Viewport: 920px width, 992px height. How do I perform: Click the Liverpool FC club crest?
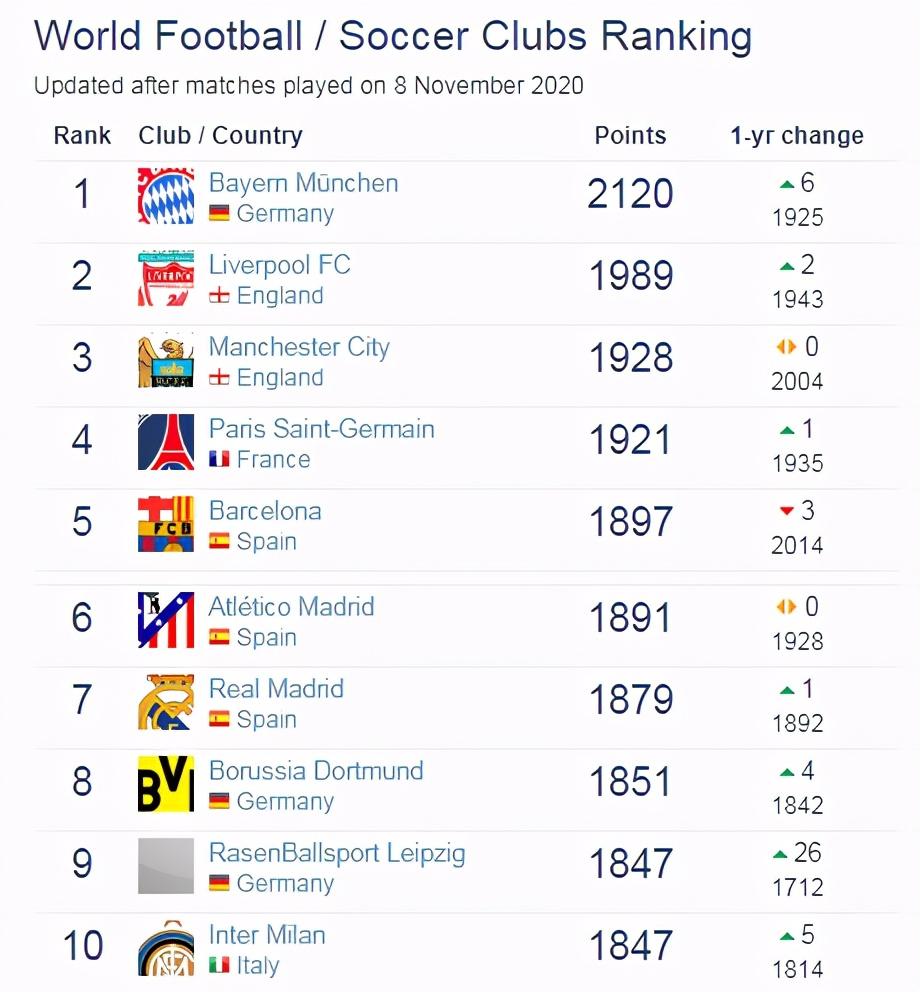166,278
